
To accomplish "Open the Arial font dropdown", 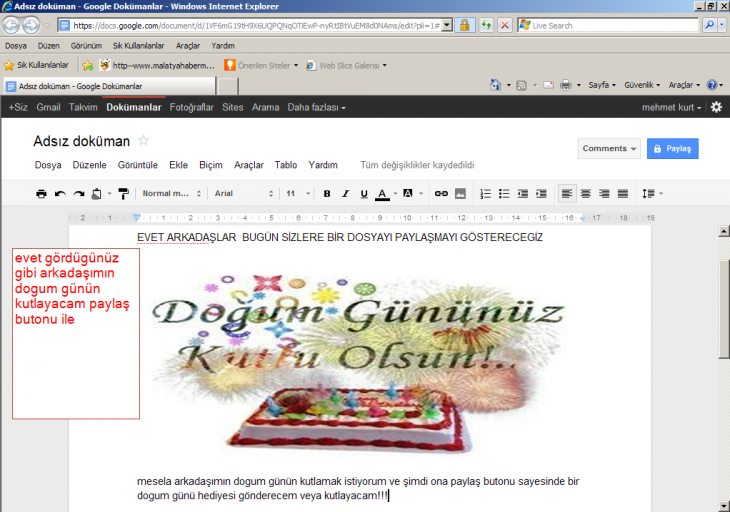I will [243, 194].
